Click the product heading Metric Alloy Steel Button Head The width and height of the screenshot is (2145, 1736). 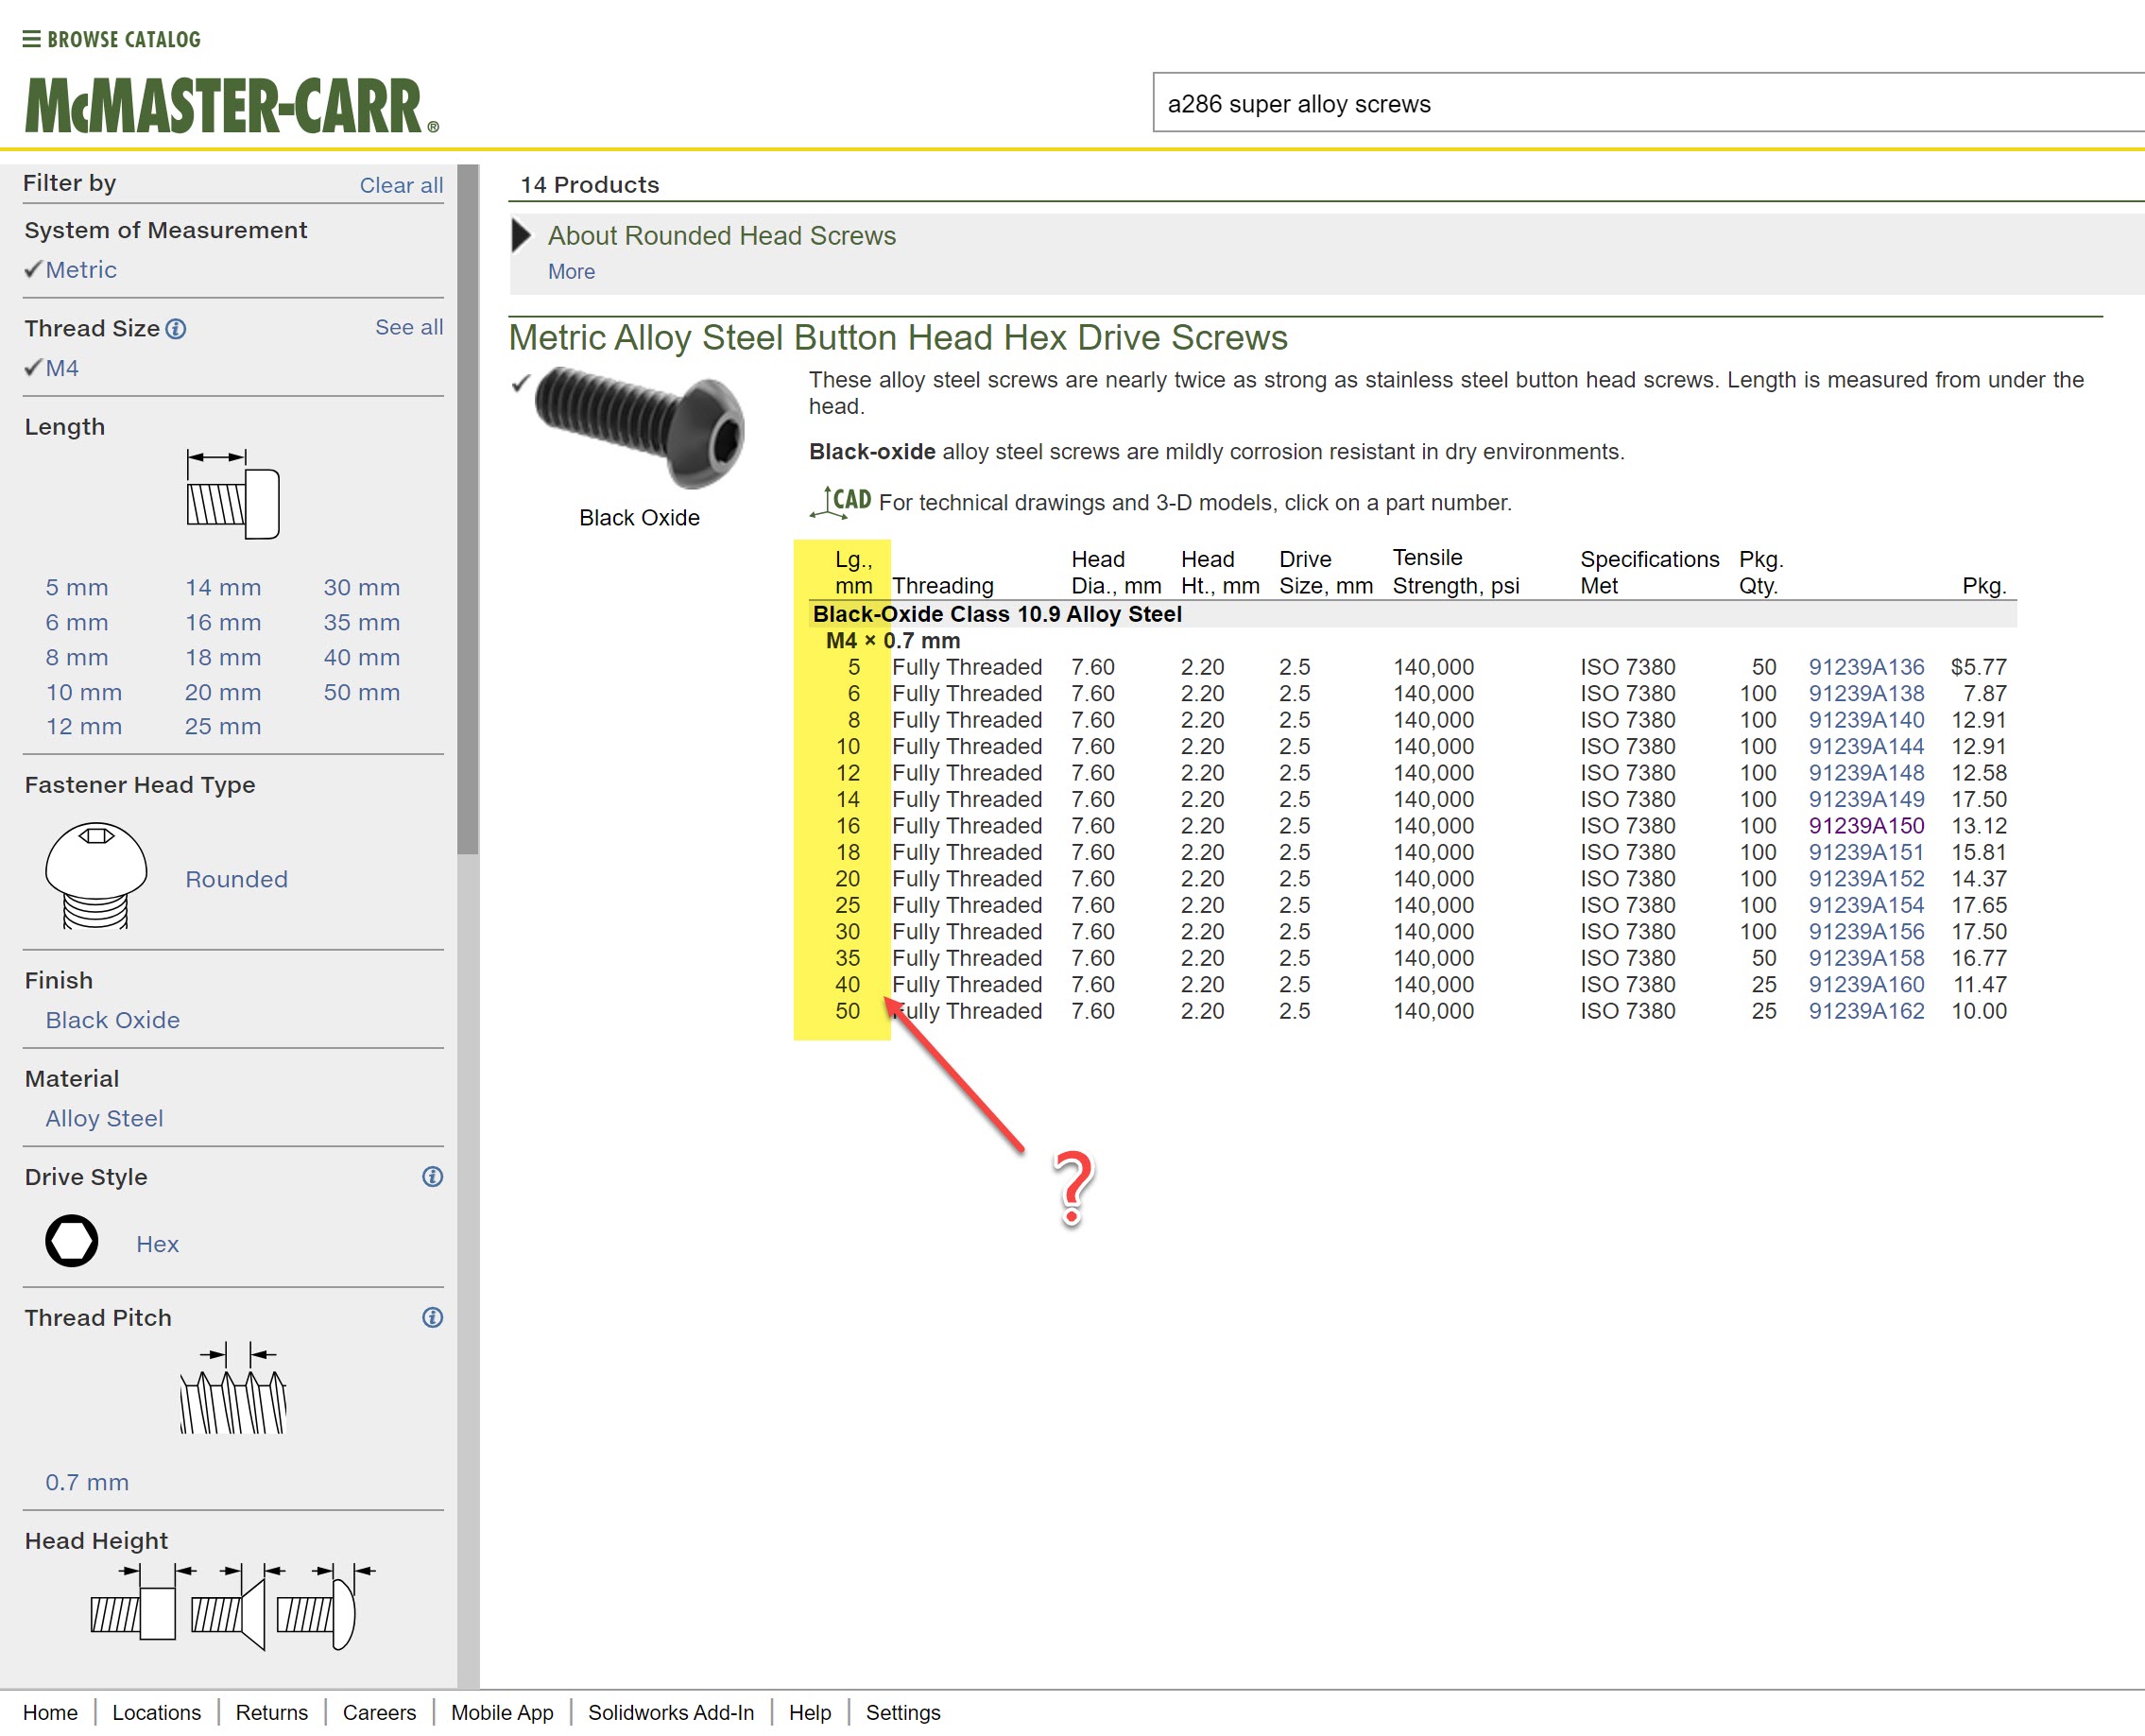[x=898, y=338]
